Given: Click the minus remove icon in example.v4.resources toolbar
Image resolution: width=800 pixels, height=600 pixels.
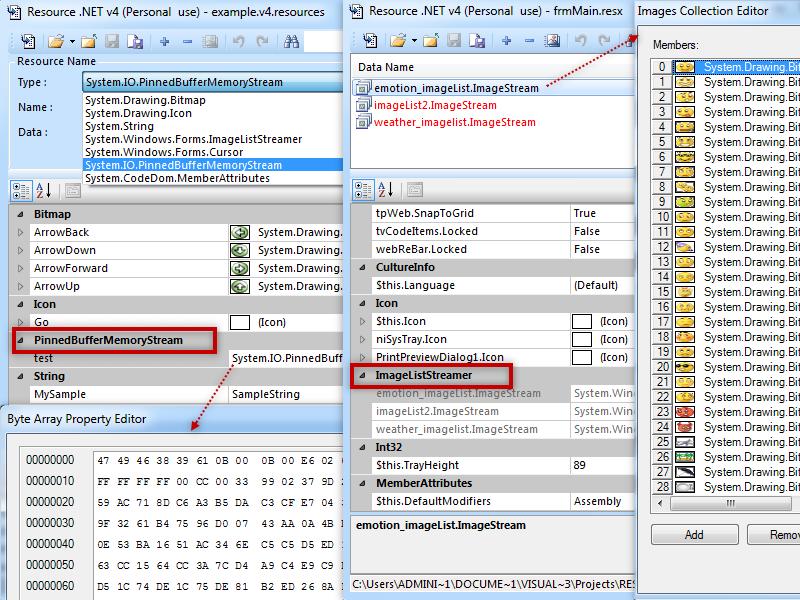Looking at the screenshot, I should tap(187, 42).
